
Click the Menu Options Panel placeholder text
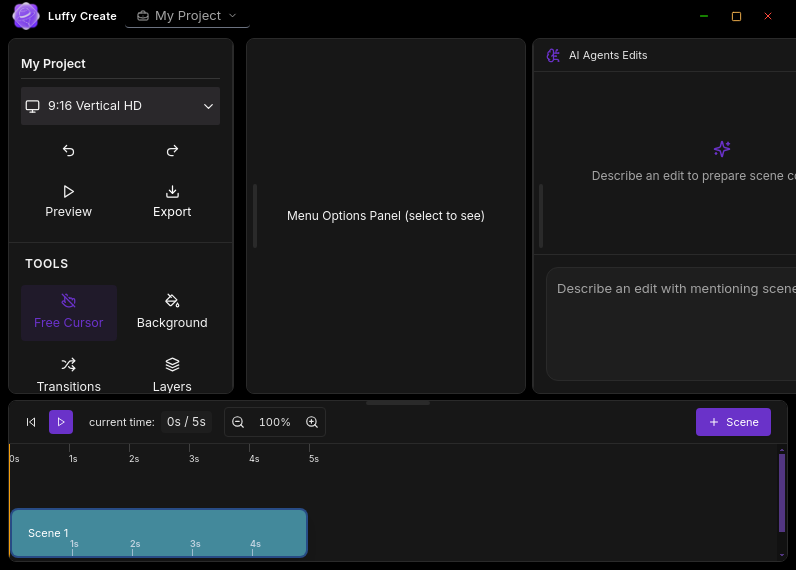point(386,216)
